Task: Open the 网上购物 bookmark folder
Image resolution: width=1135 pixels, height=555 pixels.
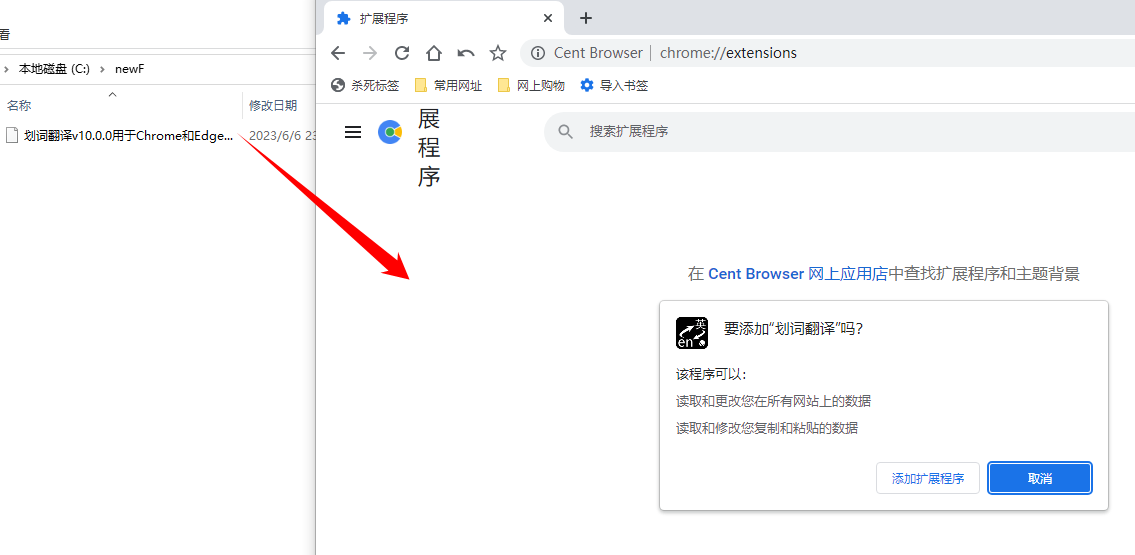Action: tap(531, 85)
